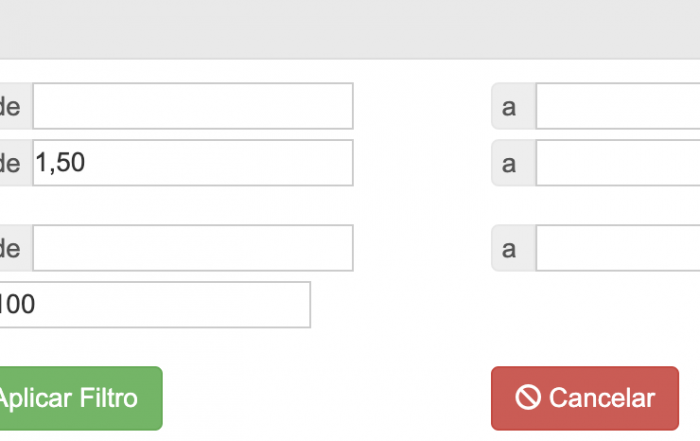
Task: Click the top-row 'de' addon label
Action: (13, 106)
